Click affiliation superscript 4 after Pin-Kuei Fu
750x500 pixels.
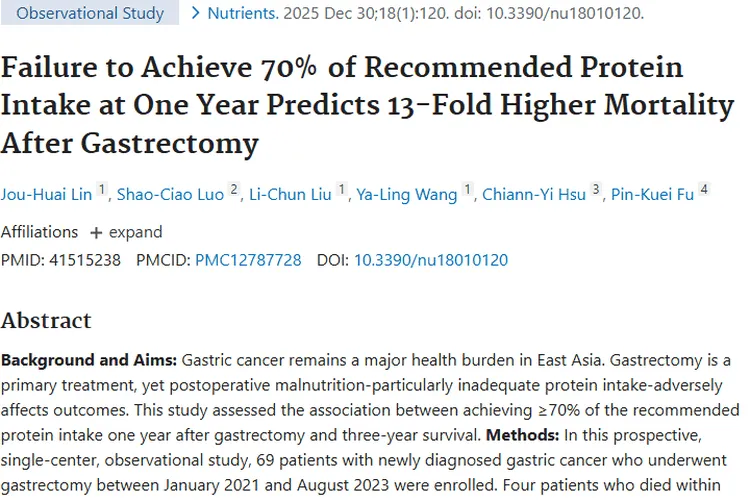tap(704, 189)
